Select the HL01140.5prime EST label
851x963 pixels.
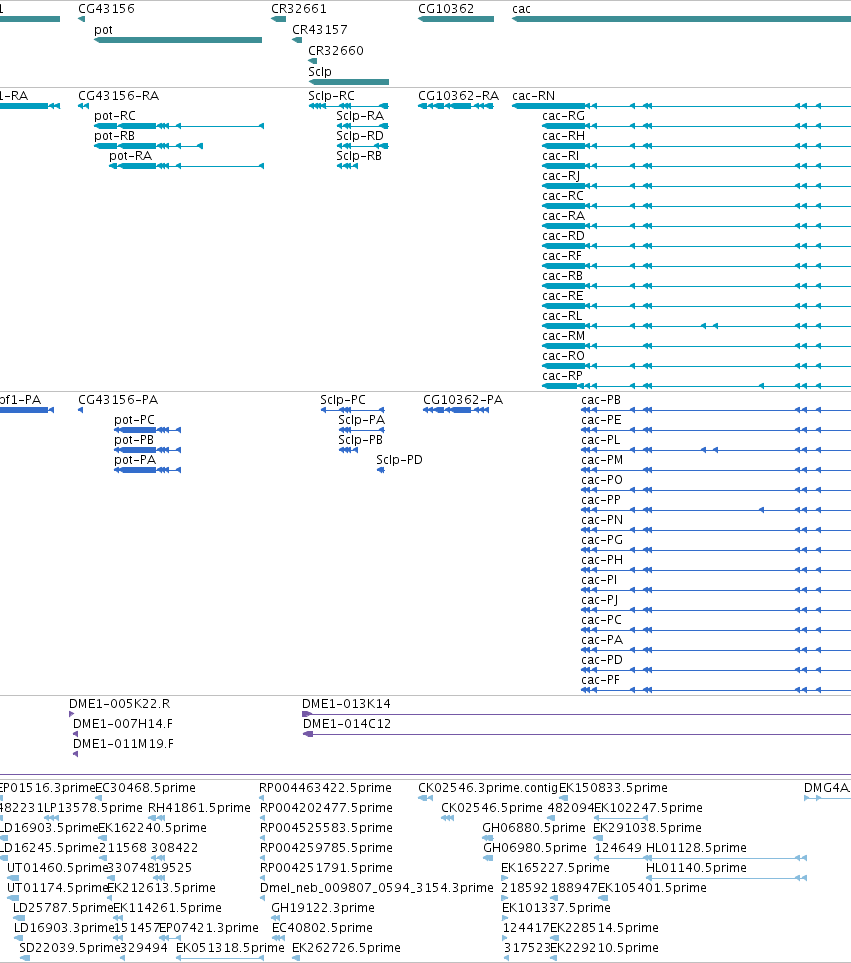[696, 868]
